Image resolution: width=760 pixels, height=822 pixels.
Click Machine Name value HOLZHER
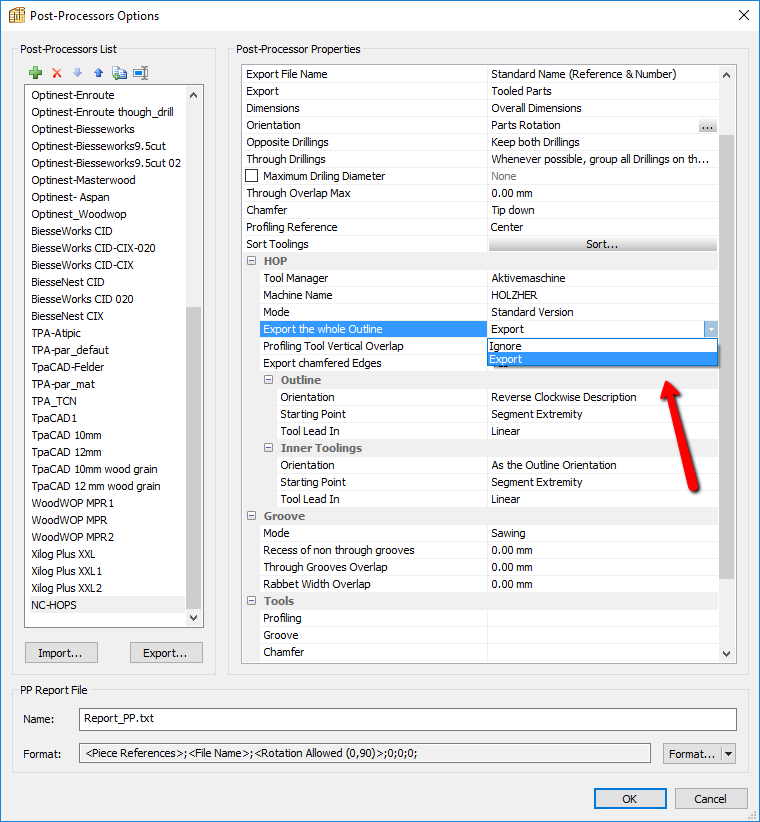pos(514,295)
